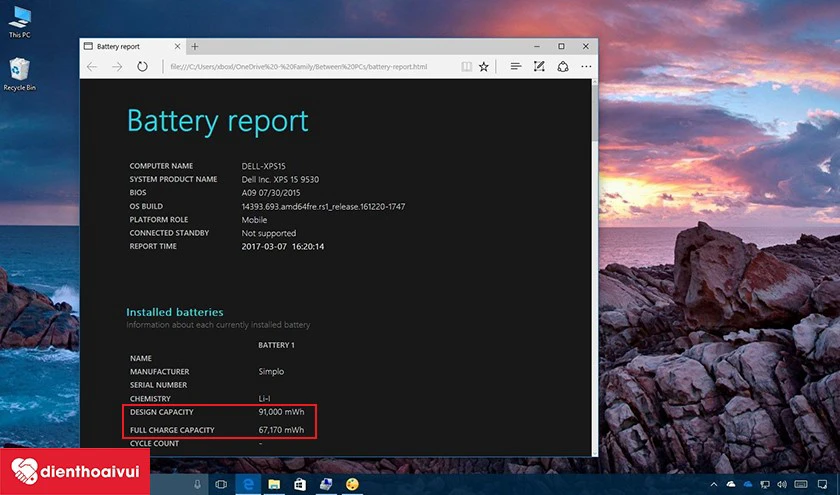Maximize the Edge window
840x495 pixels.
[x=561, y=47]
